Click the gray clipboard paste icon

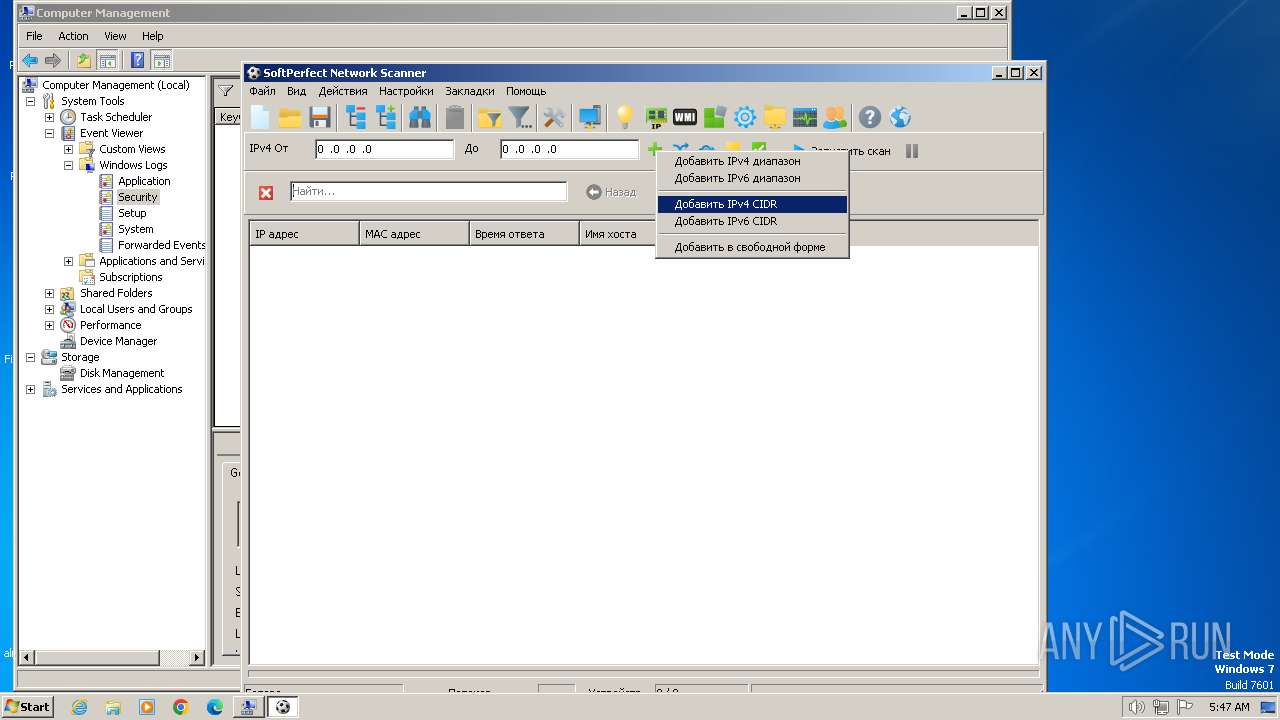pos(455,118)
